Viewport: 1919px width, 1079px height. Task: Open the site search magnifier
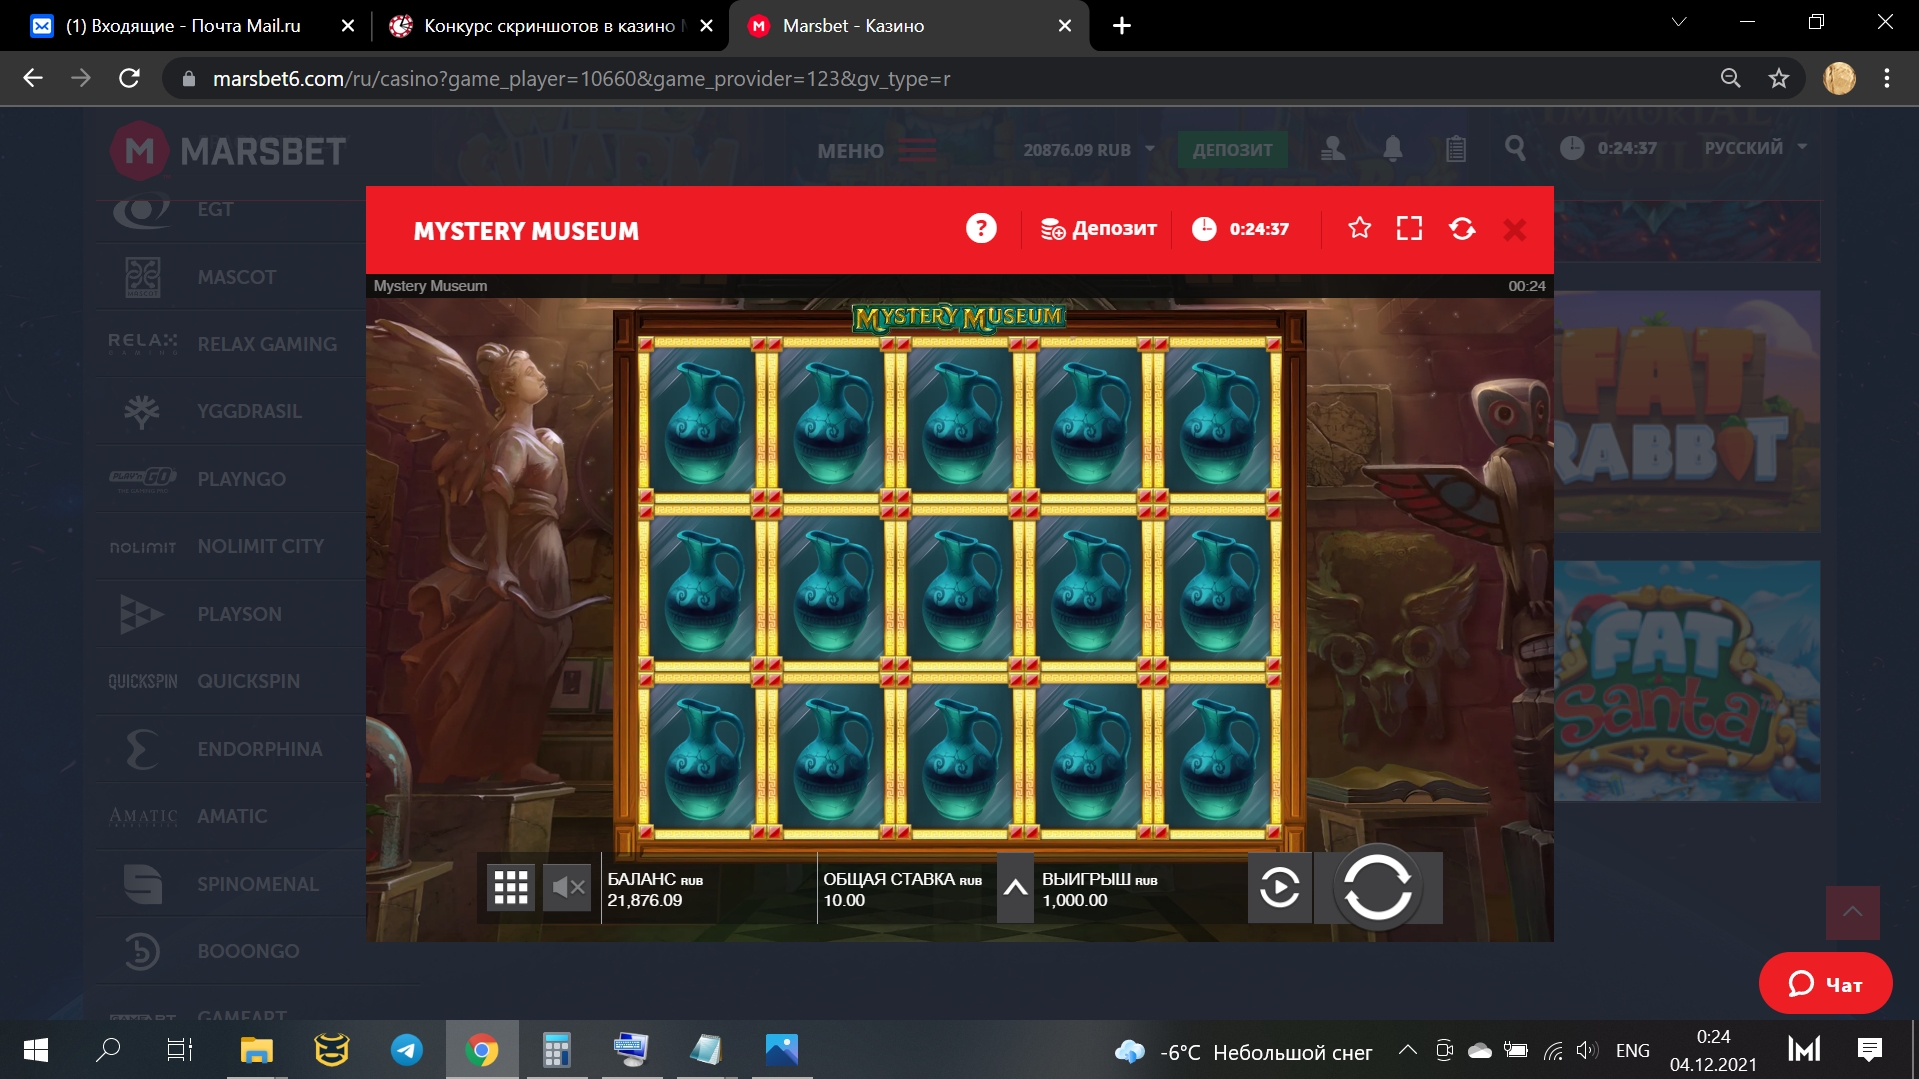[x=1516, y=149]
